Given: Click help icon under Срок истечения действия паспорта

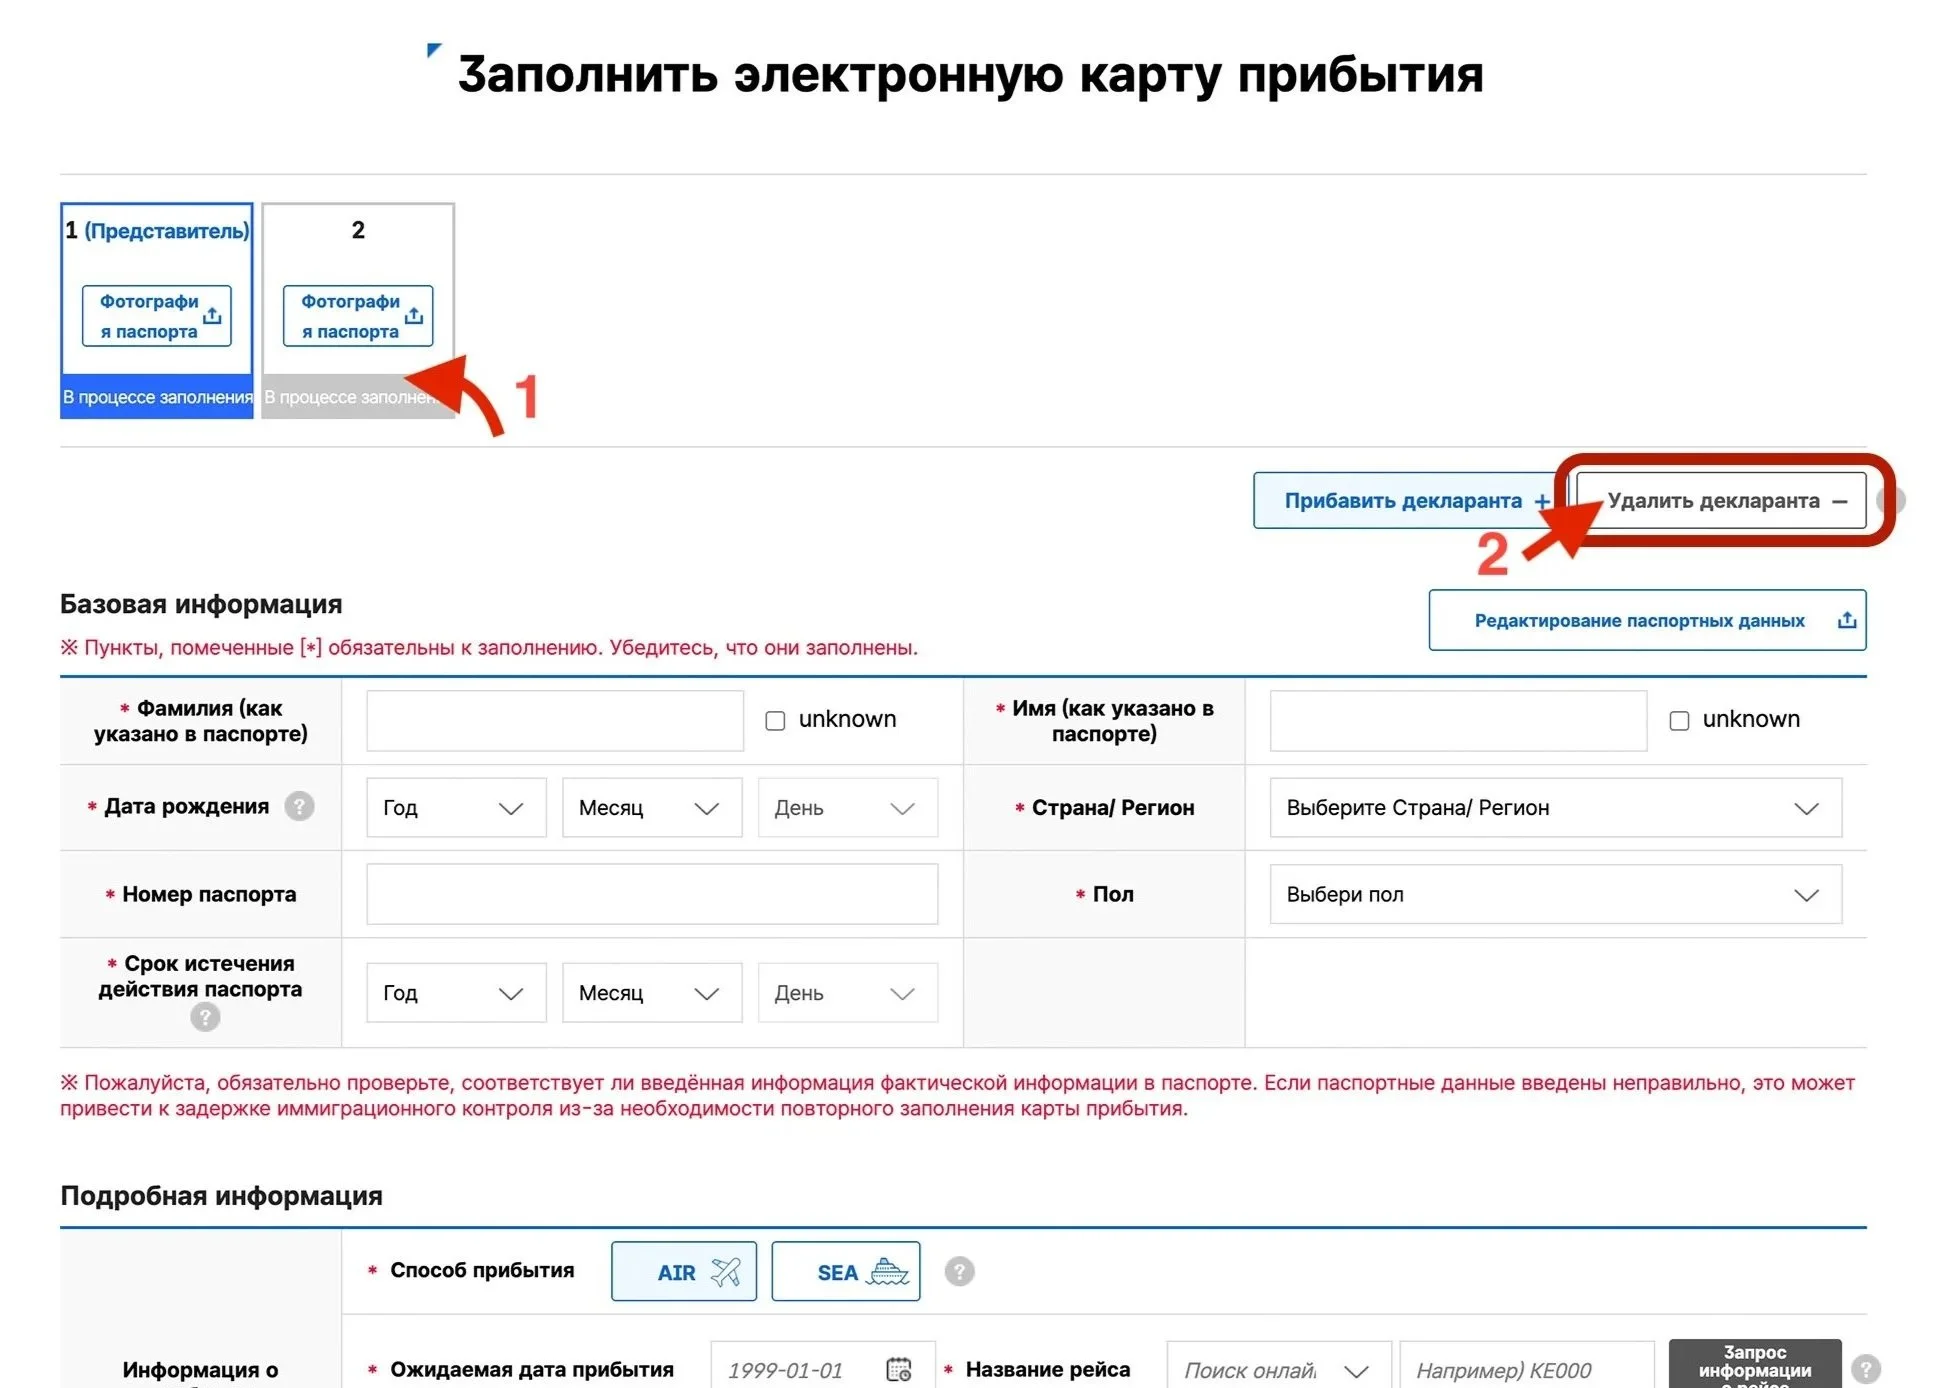Looking at the screenshot, I should [x=205, y=1018].
